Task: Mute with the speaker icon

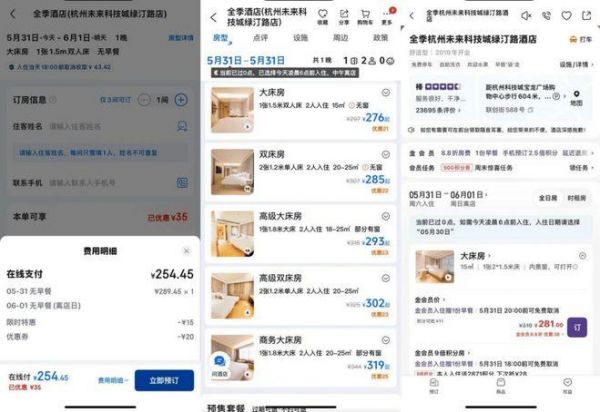Action: click(x=526, y=16)
